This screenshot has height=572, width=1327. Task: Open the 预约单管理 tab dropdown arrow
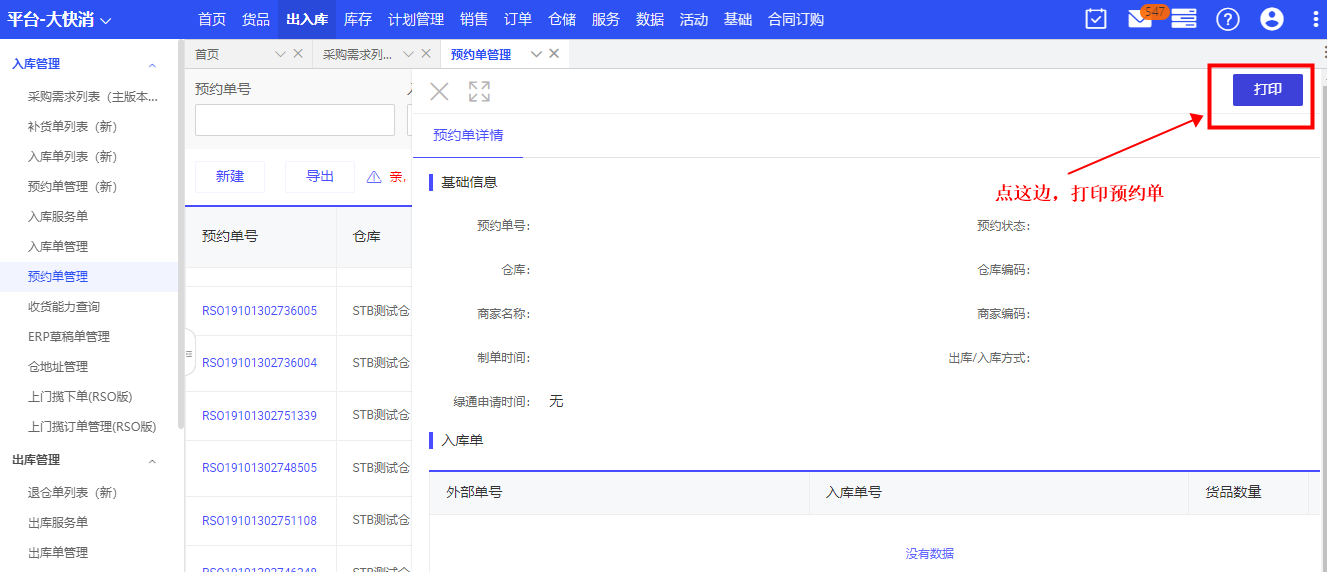tap(536, 54)
